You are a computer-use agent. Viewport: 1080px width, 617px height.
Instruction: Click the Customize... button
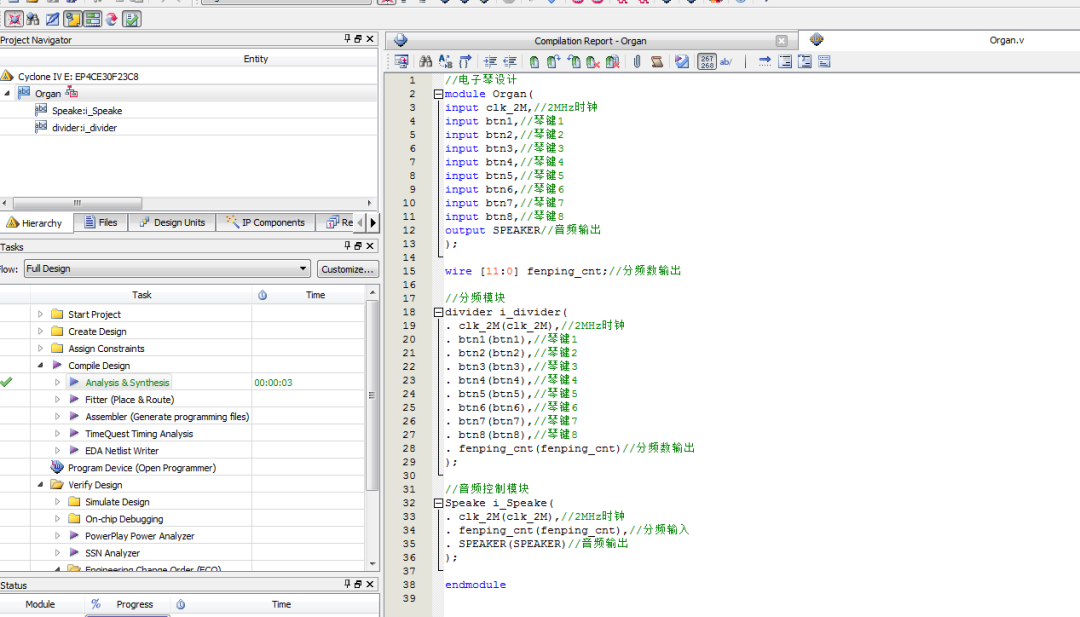(x=347, y=269)
